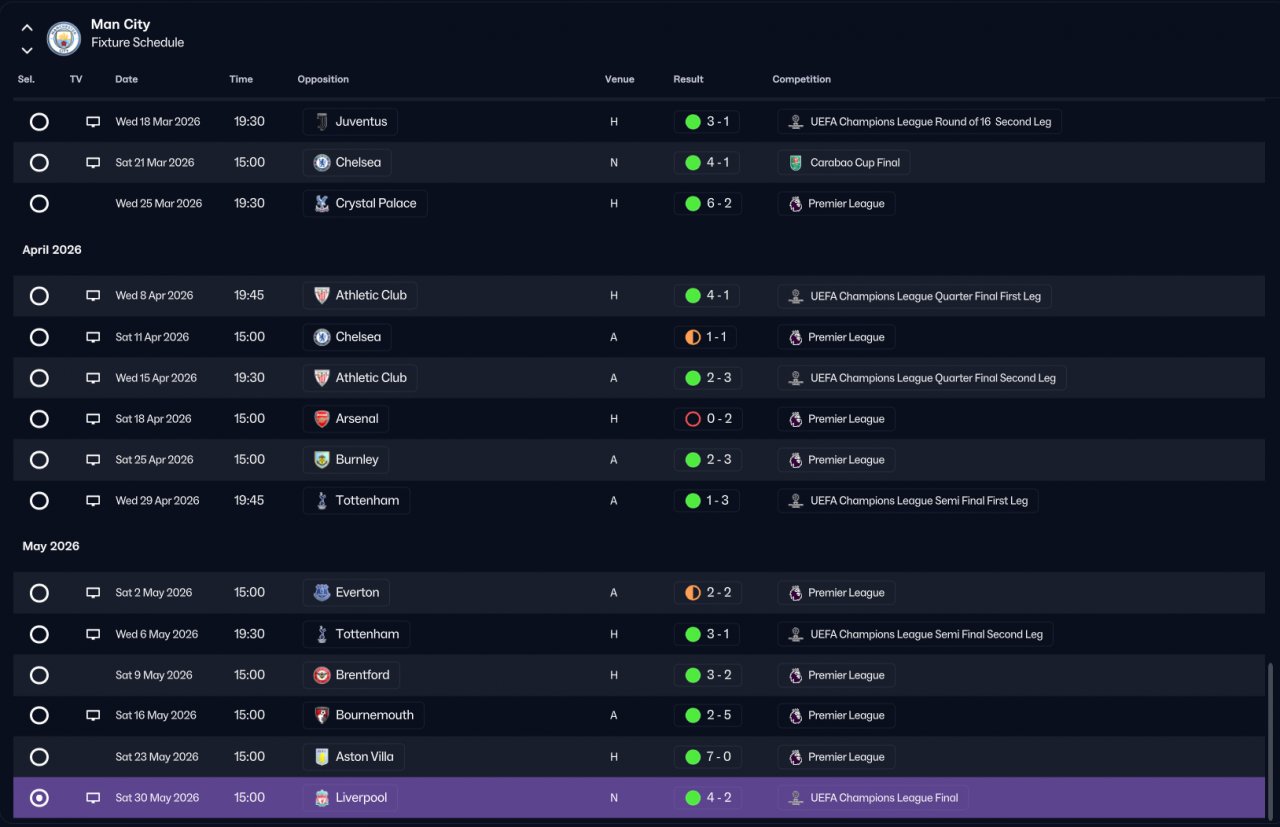
Task: Sort by the Result column header
Action: [x=688, y=79]
